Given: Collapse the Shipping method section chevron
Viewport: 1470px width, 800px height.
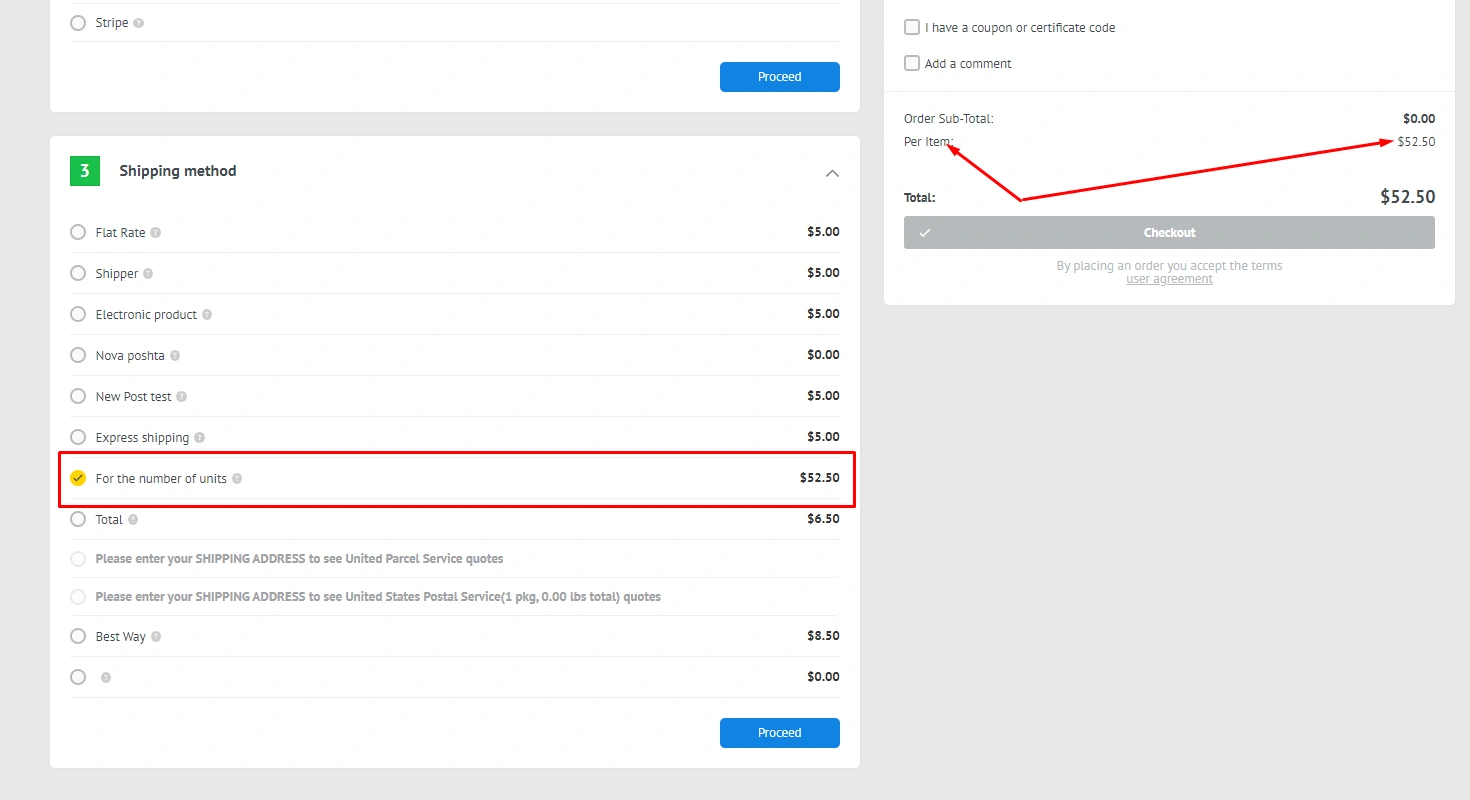Looking at the screenshot, I should 832,173.
